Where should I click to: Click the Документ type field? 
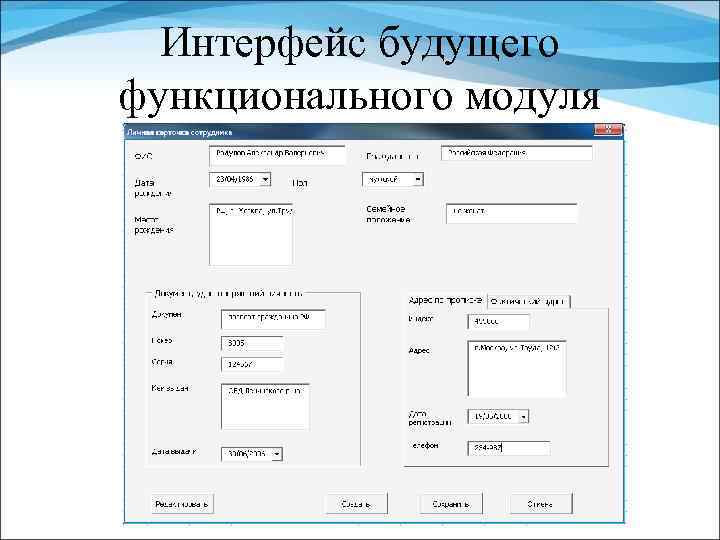pyautogui.click(x=274, y=319)
